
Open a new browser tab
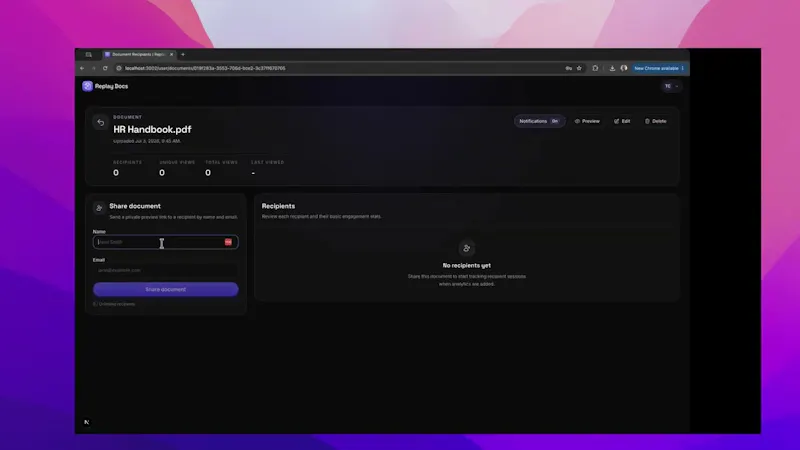click(x=183, y=54)
